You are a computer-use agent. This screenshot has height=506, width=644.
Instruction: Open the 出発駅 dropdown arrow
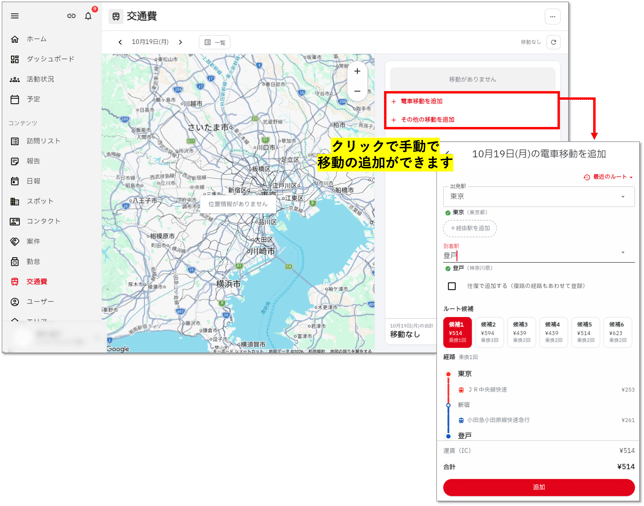pos(623,197)
